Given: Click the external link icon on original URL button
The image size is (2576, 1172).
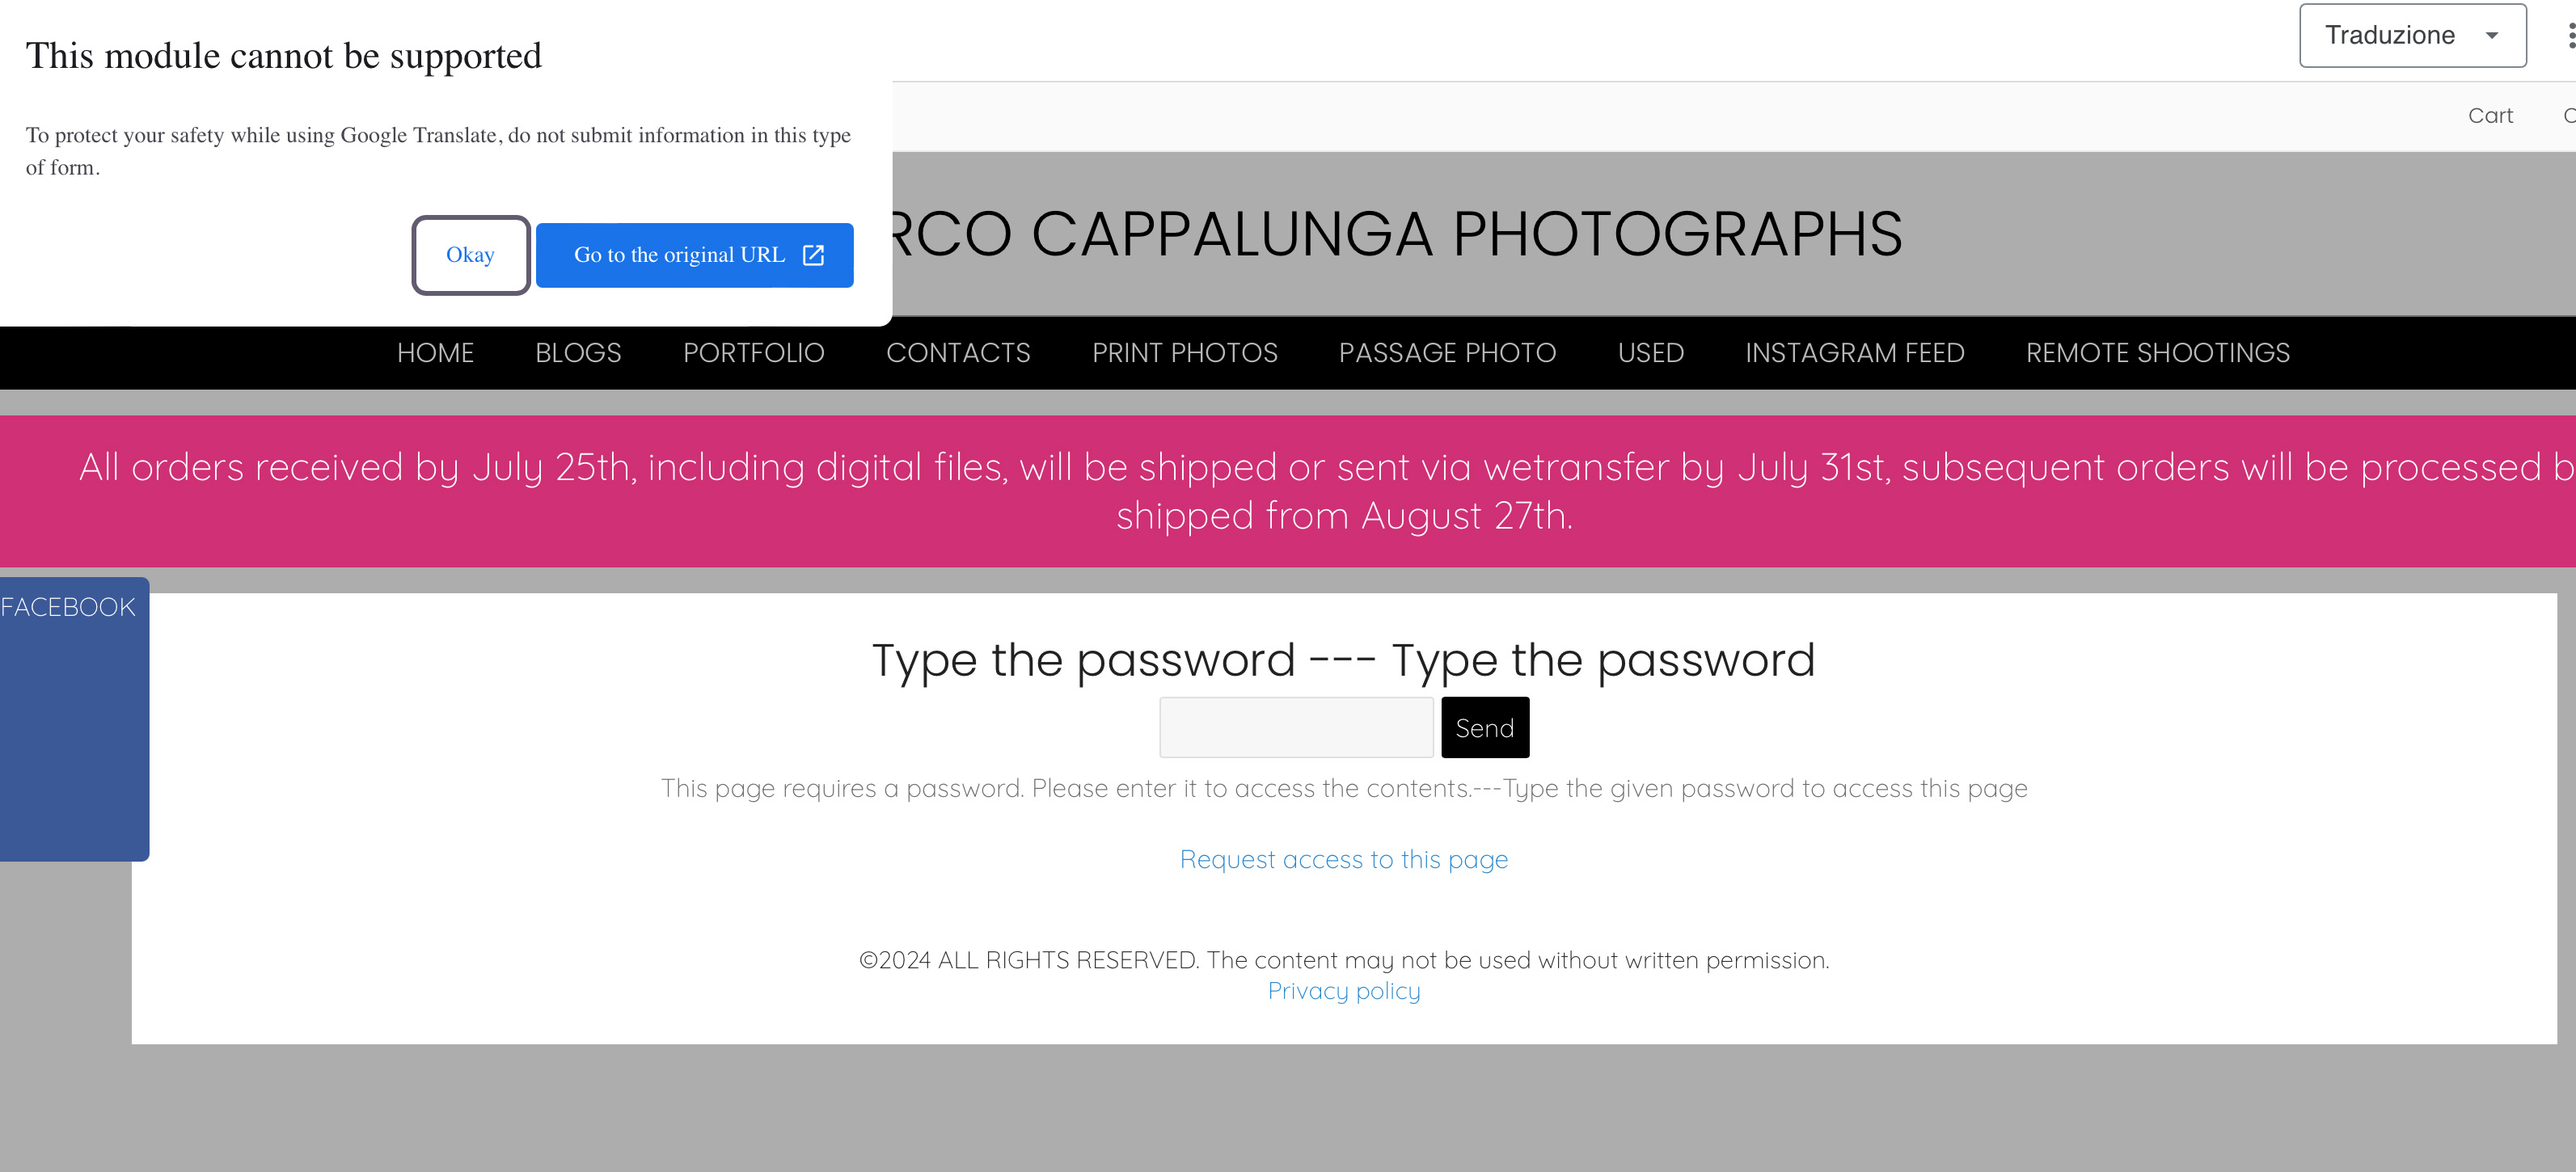Looking at the screenshot, I should coord(813,255).
